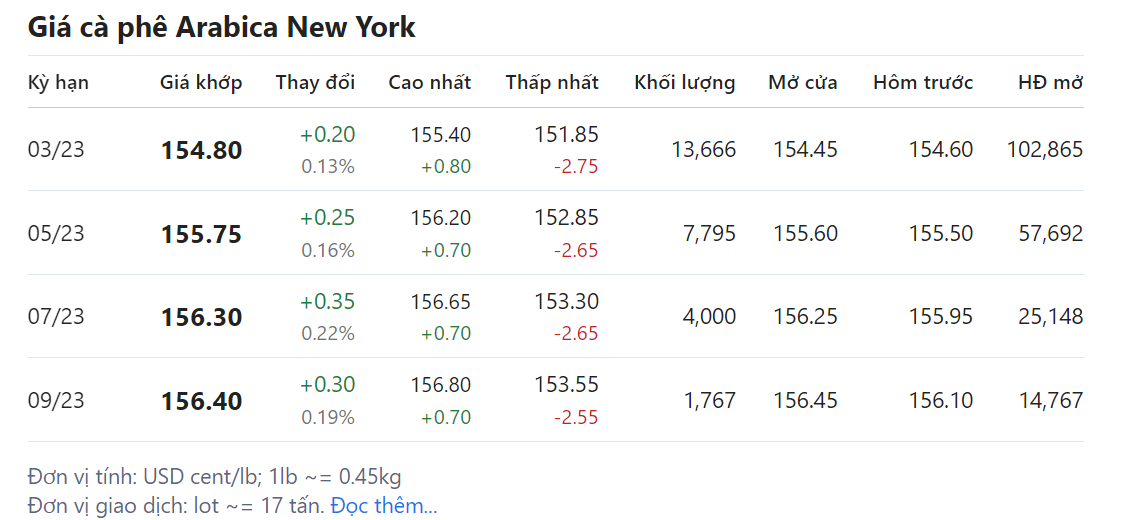This screenshot has width=1128, height=520.
Task: Select the "Thấp nhất" column header
Action: [552, 82]
